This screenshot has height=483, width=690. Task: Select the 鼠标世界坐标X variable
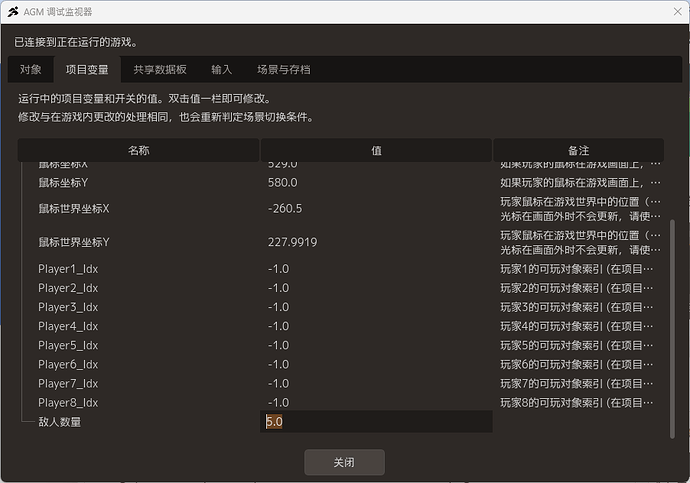[x=74, y=209]
